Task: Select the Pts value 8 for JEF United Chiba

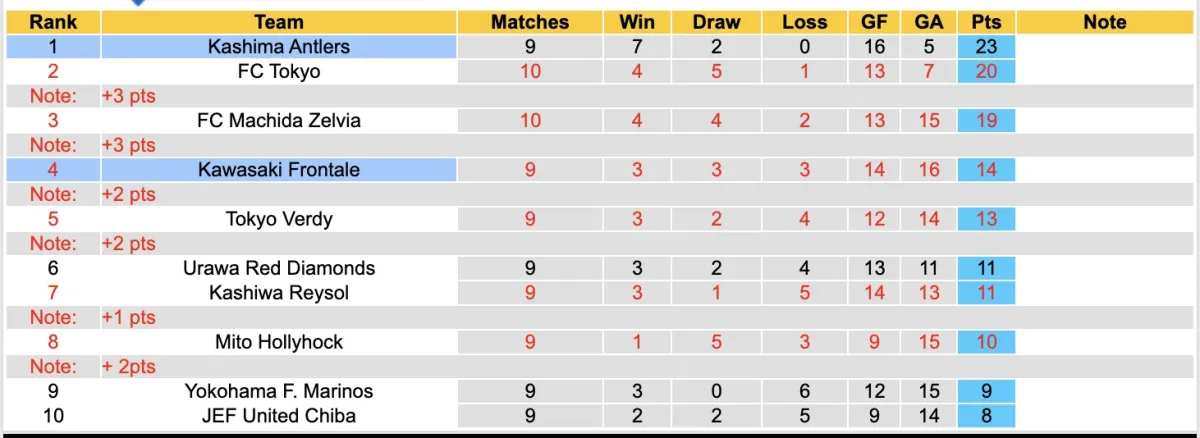Action: click(986, 415)
